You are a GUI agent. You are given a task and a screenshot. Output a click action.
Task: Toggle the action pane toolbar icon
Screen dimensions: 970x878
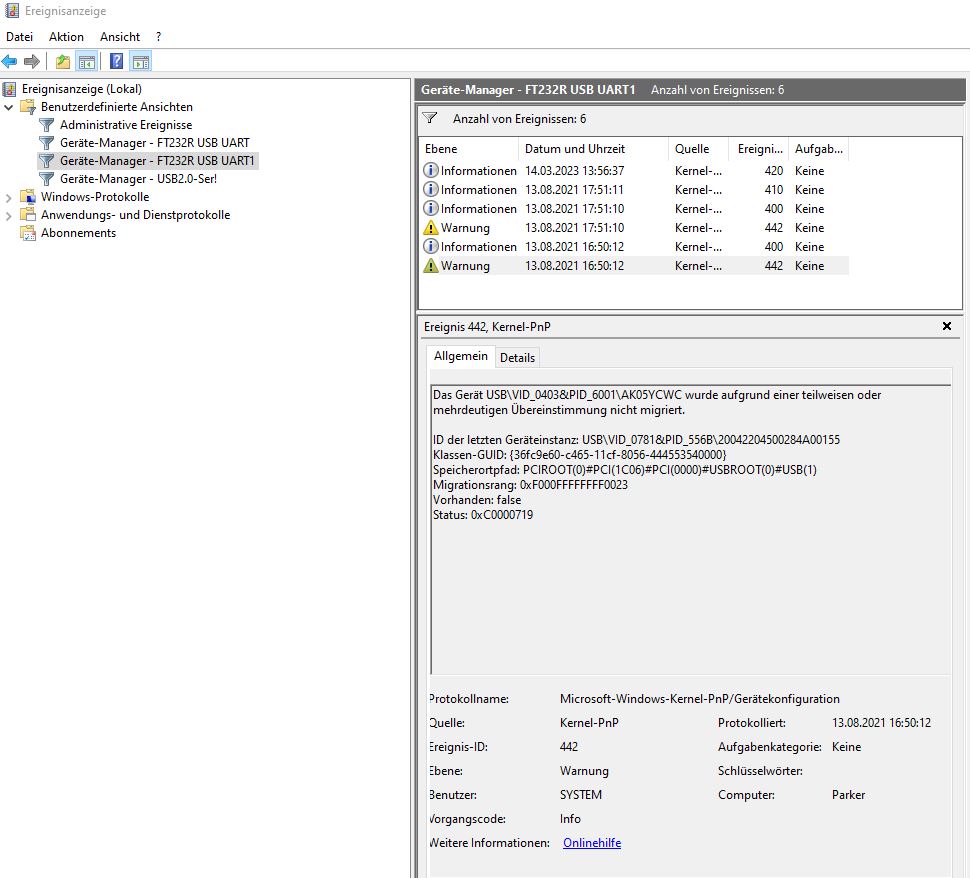point(141,61)
